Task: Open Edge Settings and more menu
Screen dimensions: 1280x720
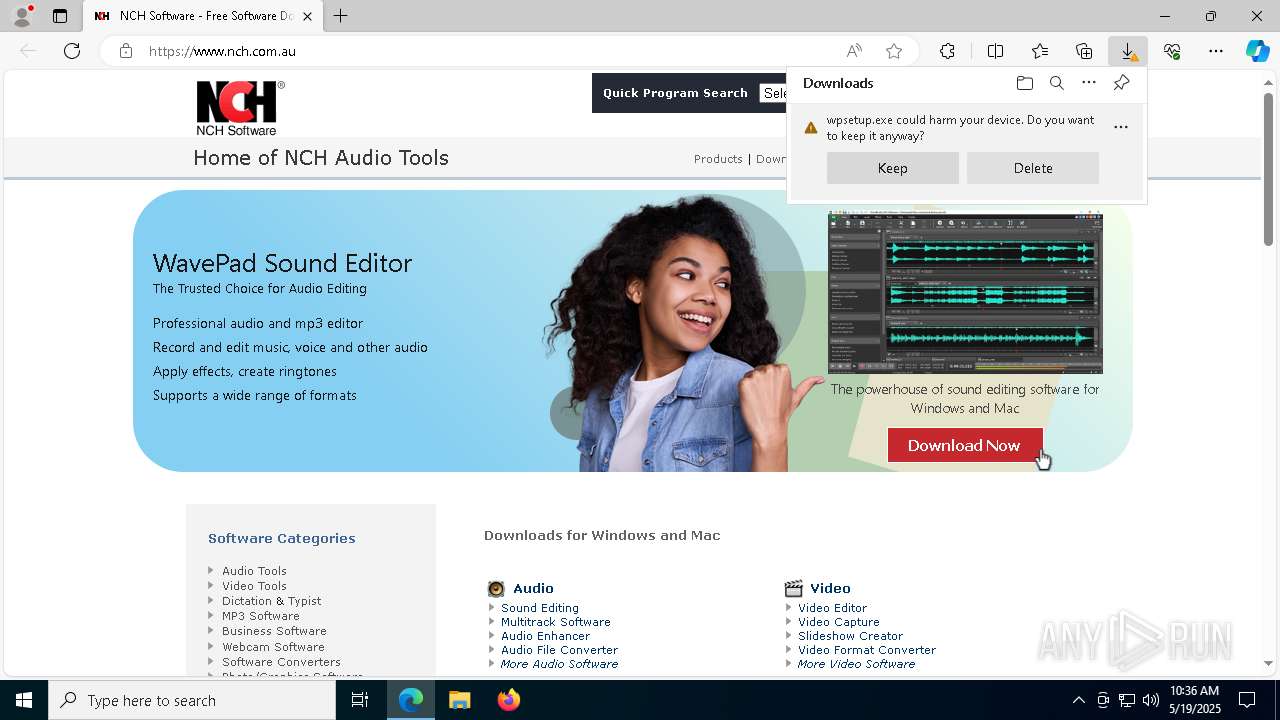Action: (x=1216, y=51)
